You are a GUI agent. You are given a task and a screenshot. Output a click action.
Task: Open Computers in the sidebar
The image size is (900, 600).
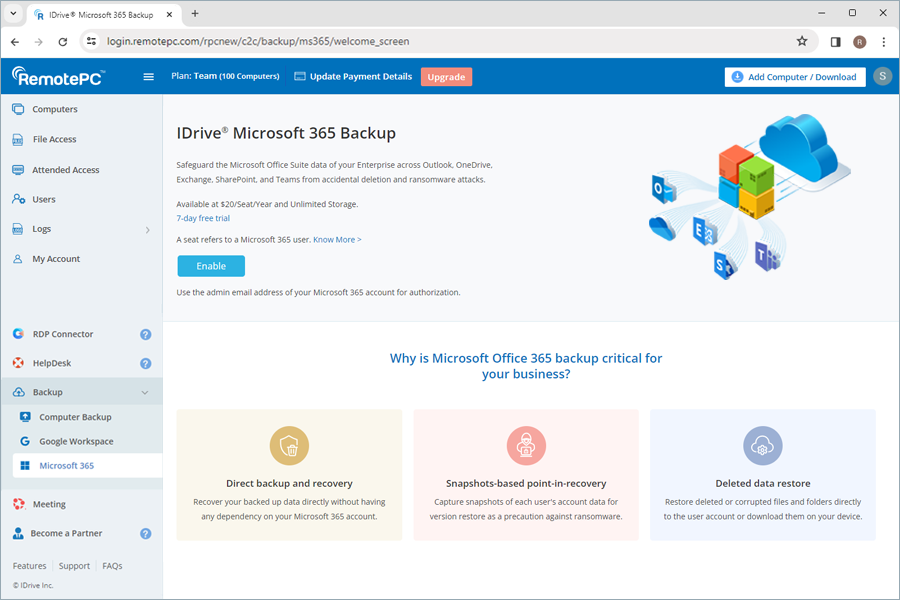tap(54, 109)
